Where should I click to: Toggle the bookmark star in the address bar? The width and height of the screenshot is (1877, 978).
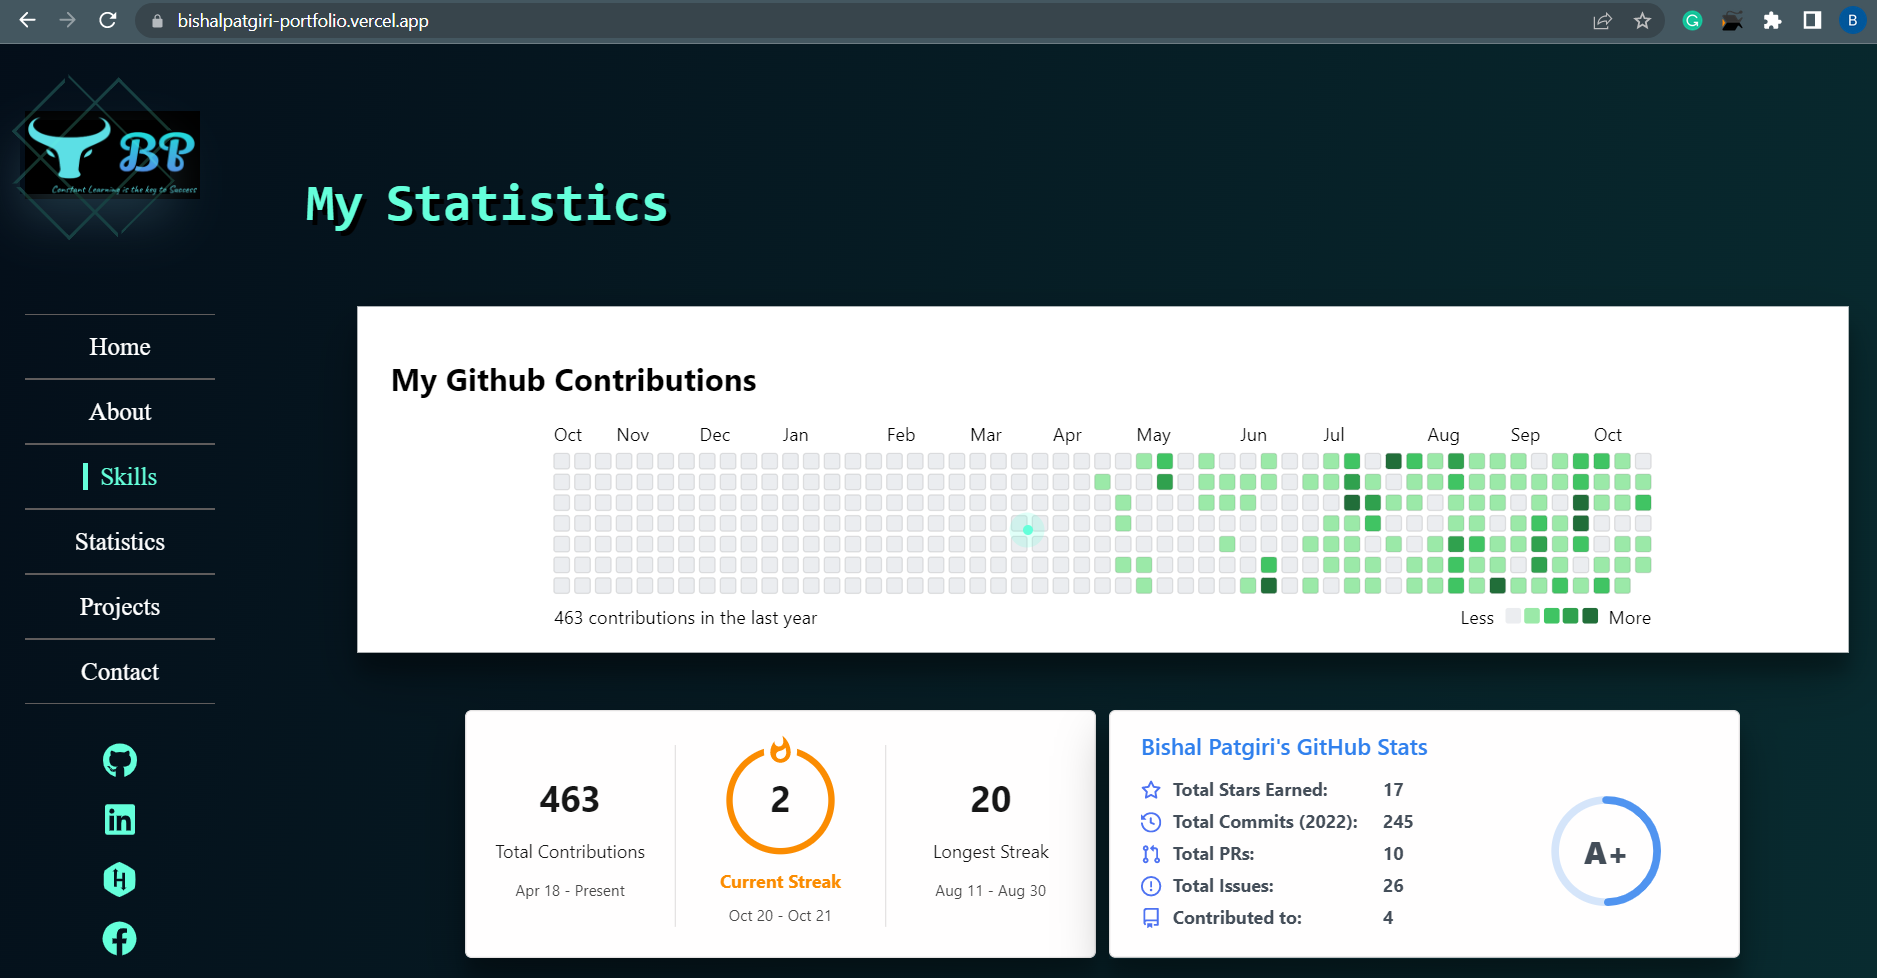(1641, 20)
